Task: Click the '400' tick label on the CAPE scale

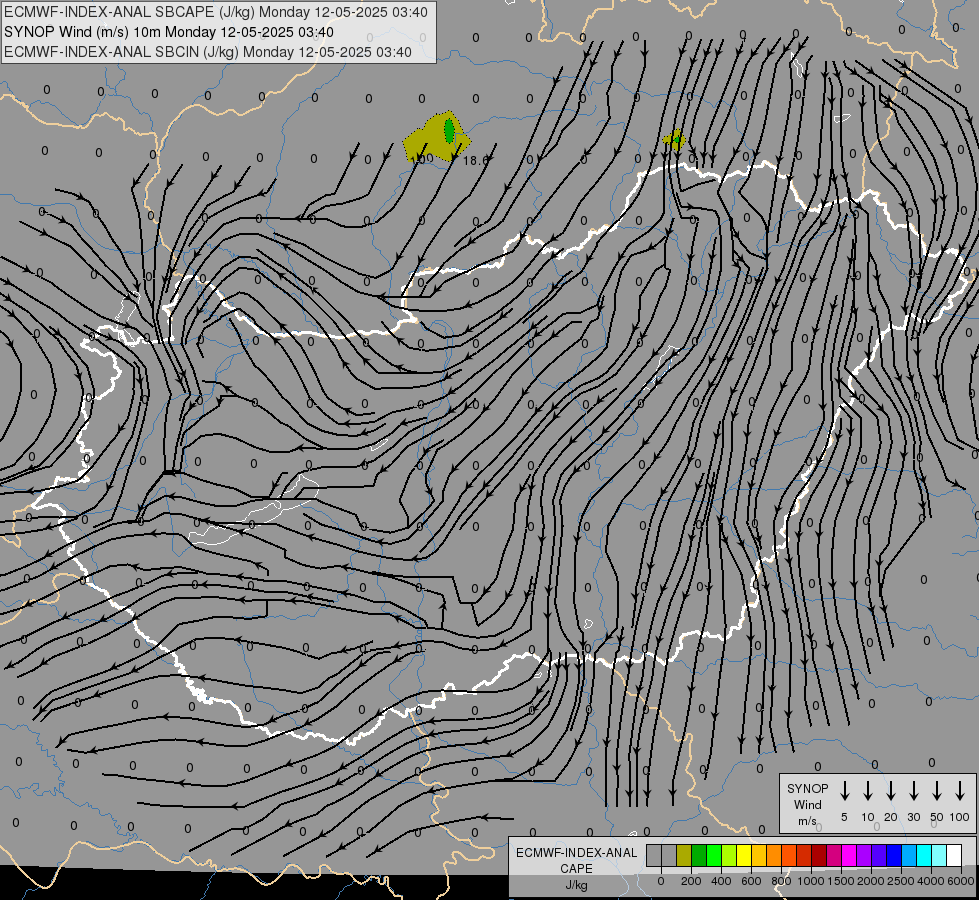Action: pyautogui.click(x=721, y=881)
